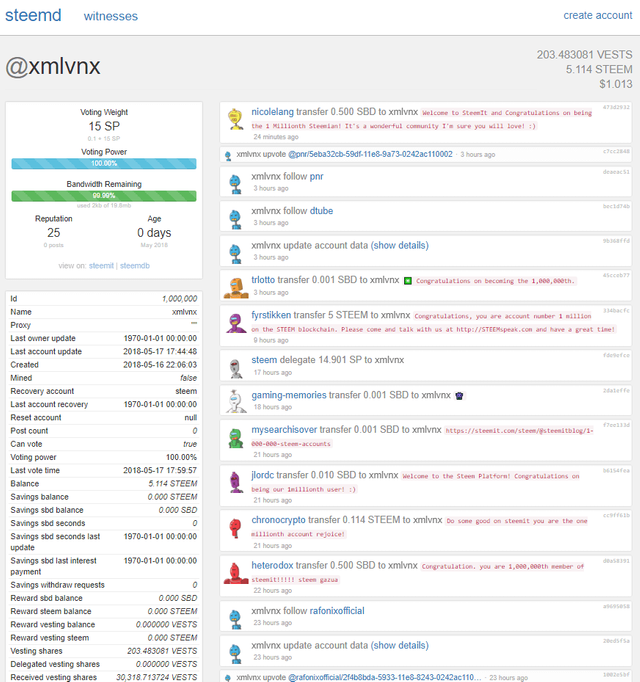This screenshot has width=640, height=682.
Task: Click the @xmlvnx account heading
Action: (53, 67)
